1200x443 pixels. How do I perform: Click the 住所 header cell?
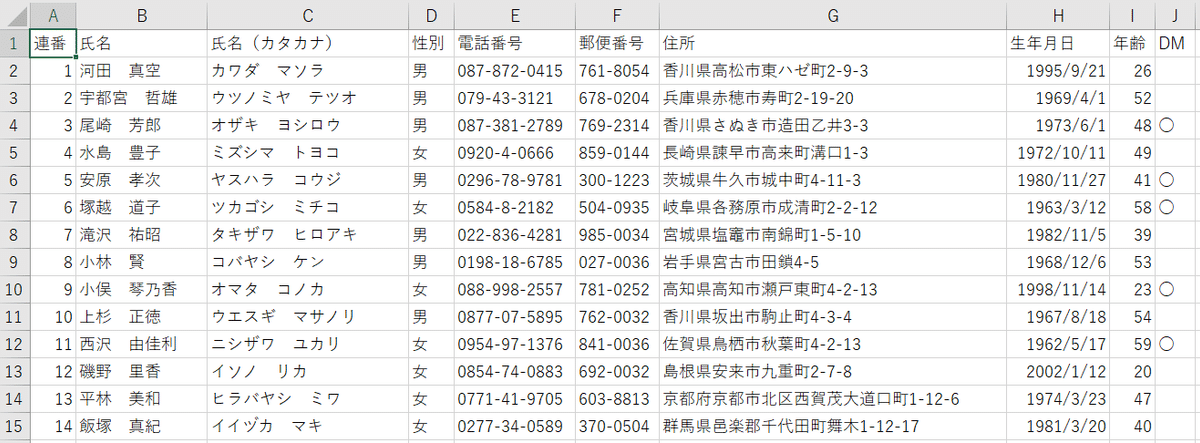coord(832,44)
